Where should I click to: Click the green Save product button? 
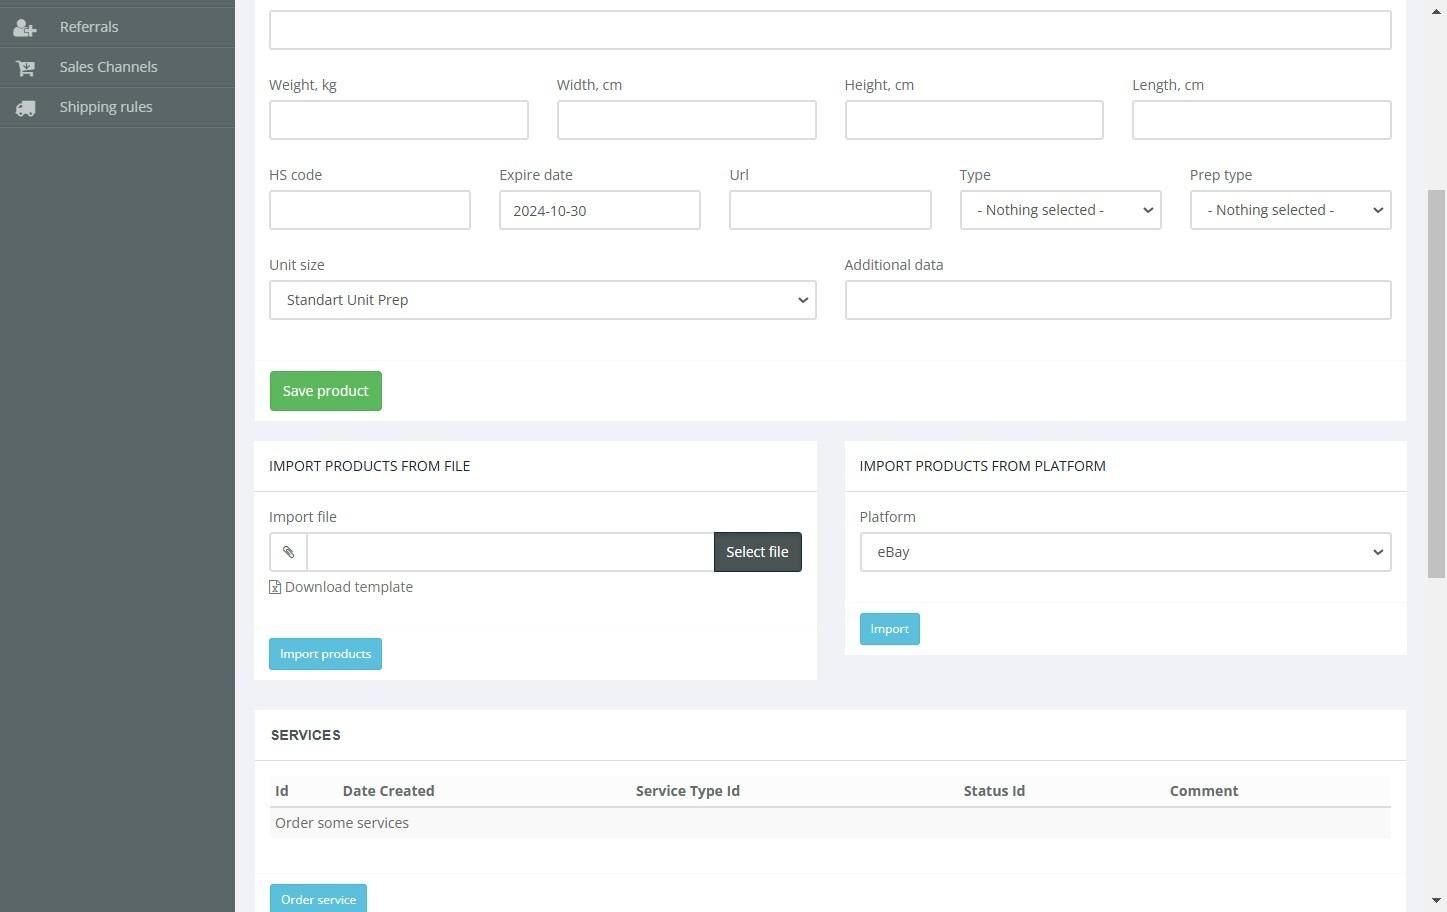click(325, 391)
